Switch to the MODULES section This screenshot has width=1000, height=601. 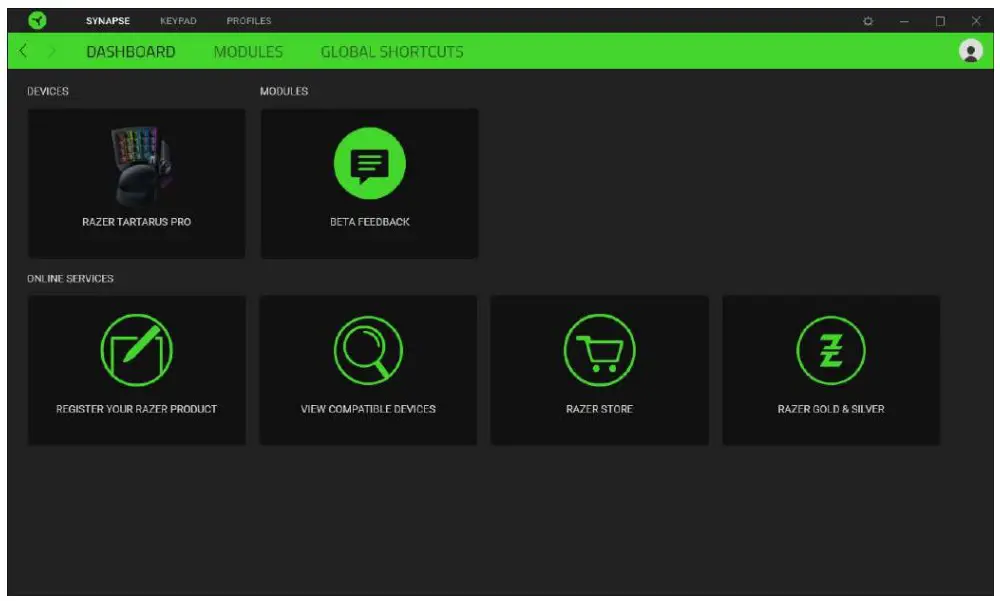point(248,51)
